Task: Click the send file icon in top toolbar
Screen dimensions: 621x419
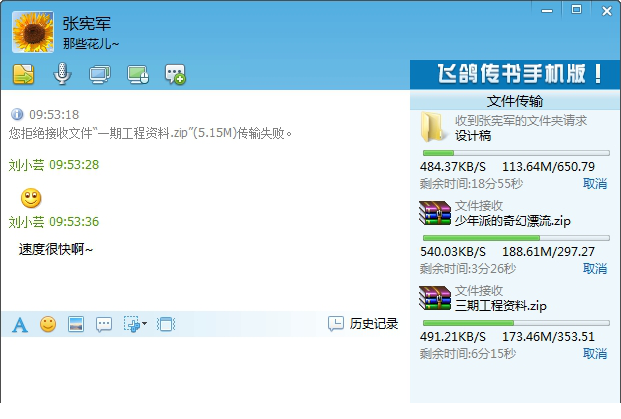Action: click(23, 74)
